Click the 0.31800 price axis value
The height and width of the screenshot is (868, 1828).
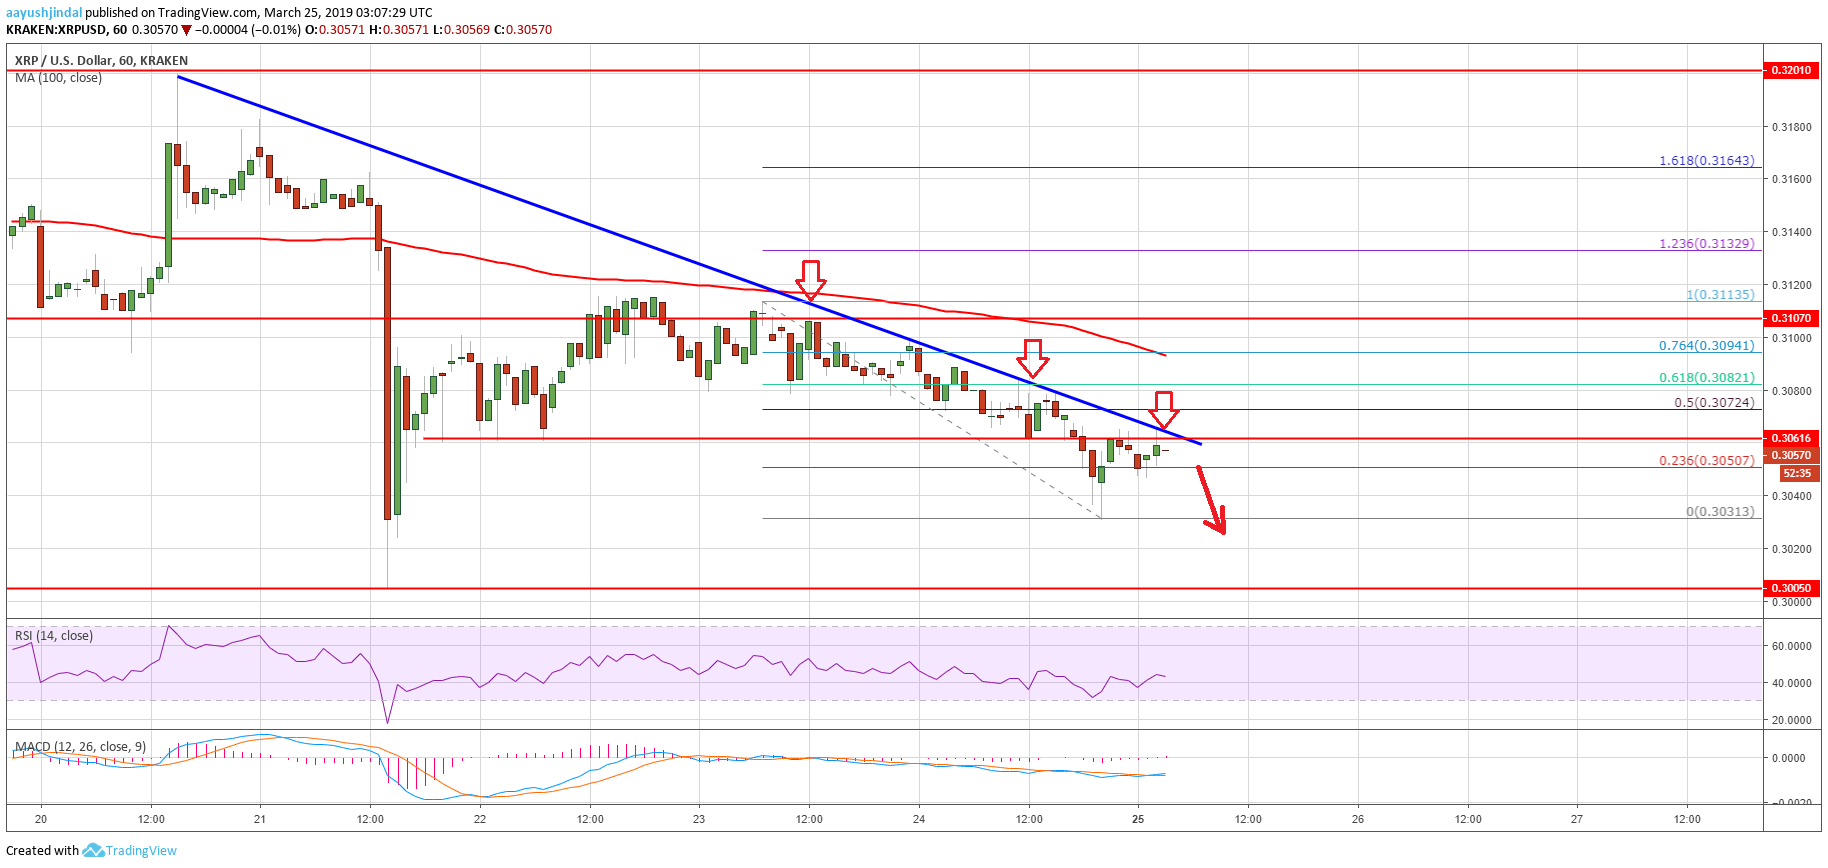(1790, 127)
